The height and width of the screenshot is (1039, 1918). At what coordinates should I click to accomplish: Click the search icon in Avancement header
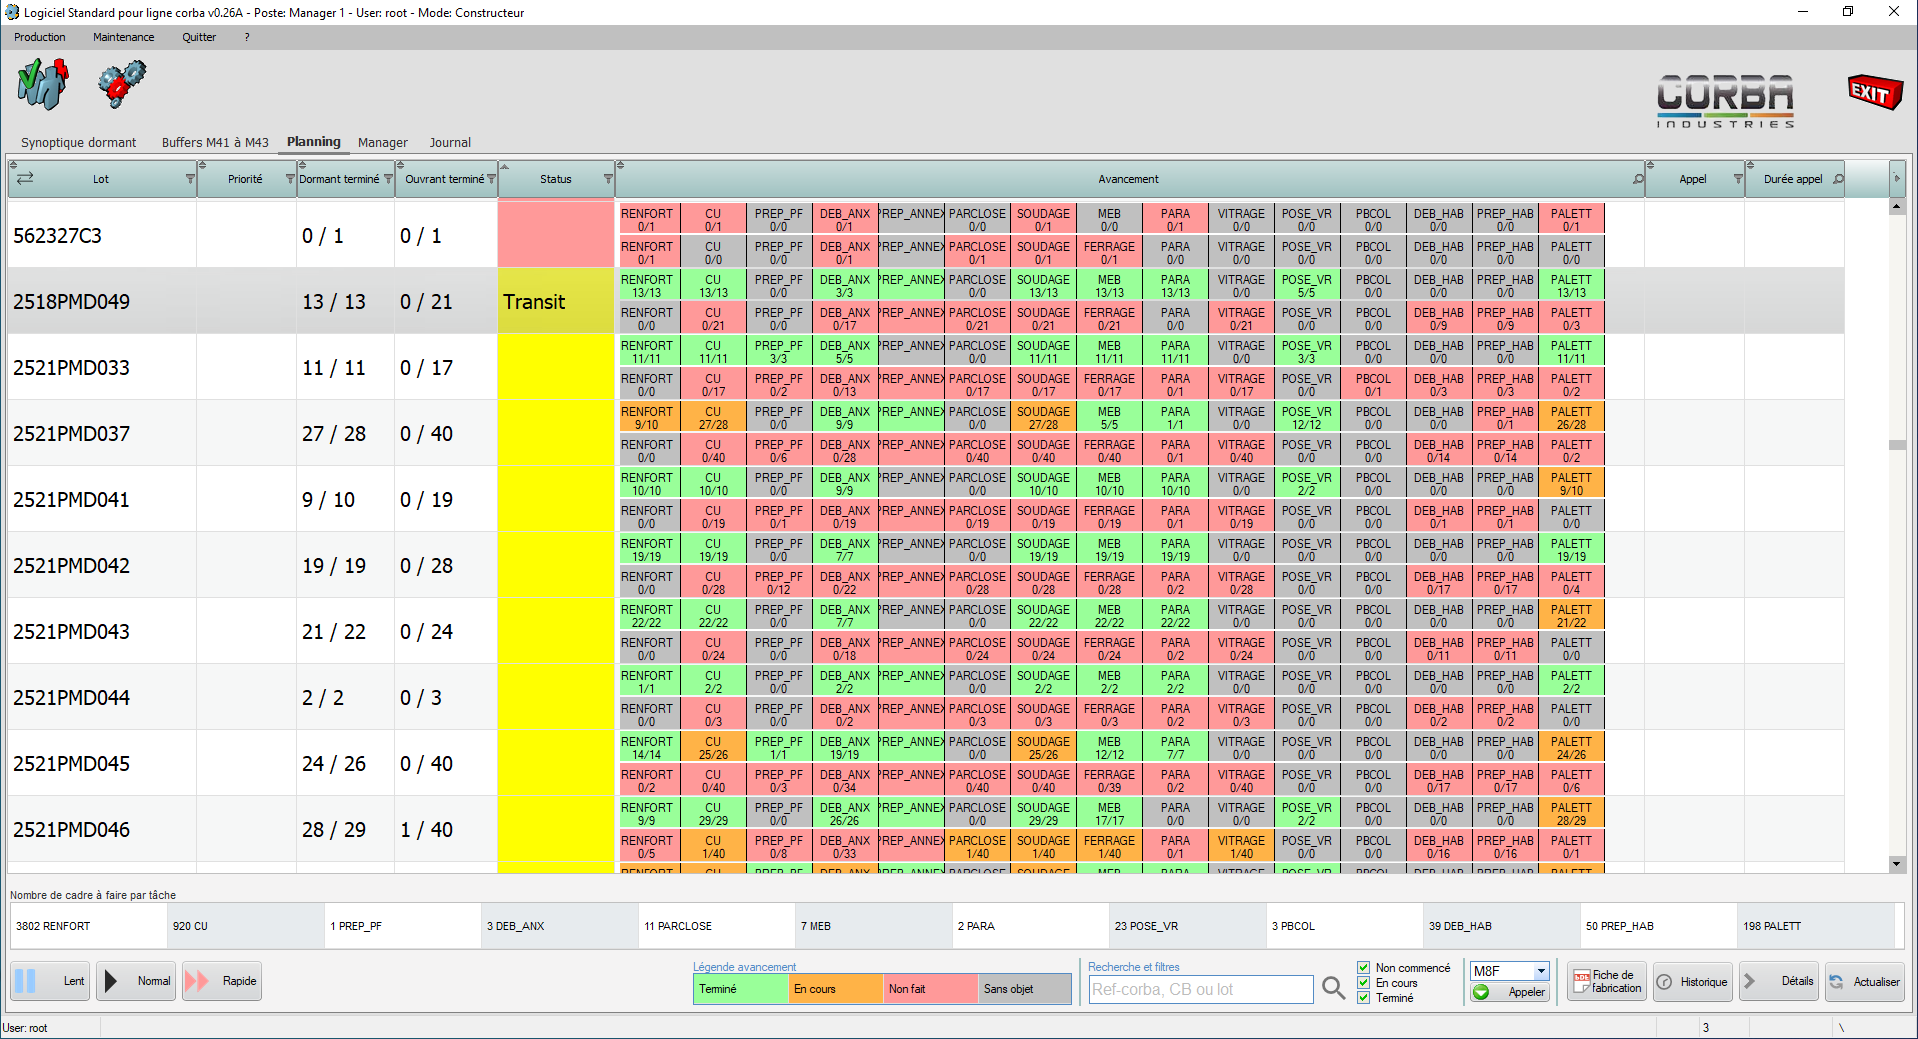(x=1638, y=180)
